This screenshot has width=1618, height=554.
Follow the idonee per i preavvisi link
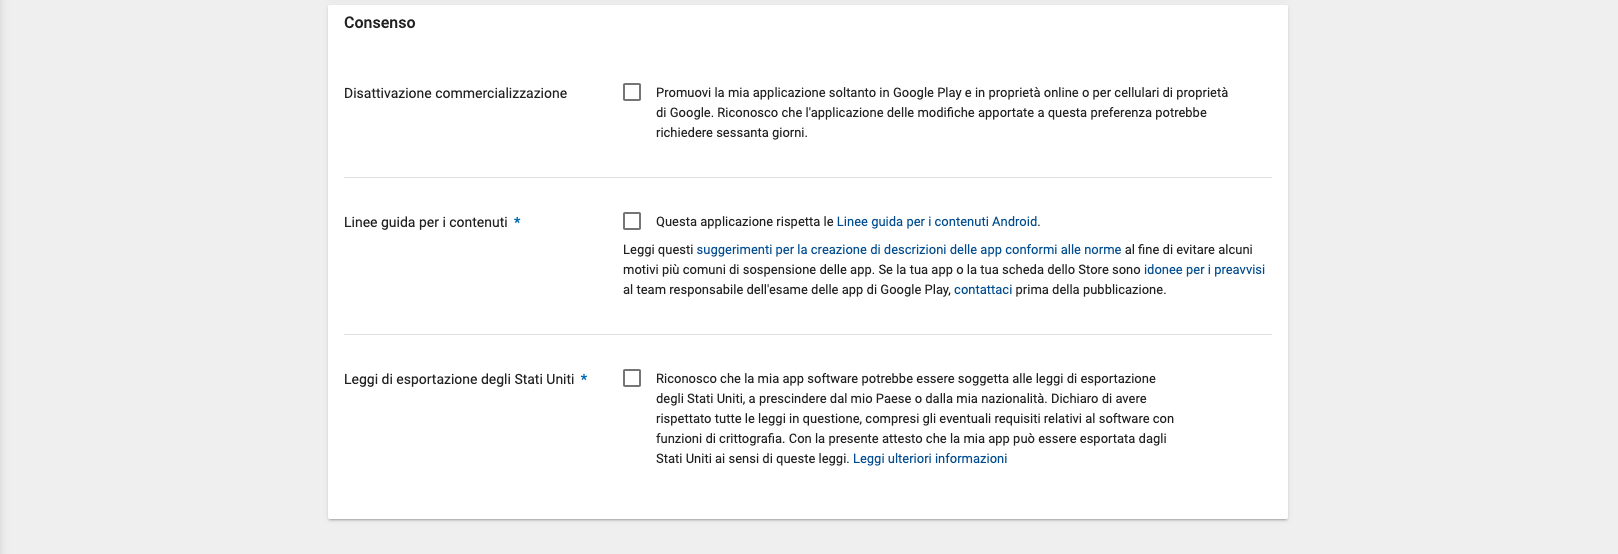(1204, 270)
